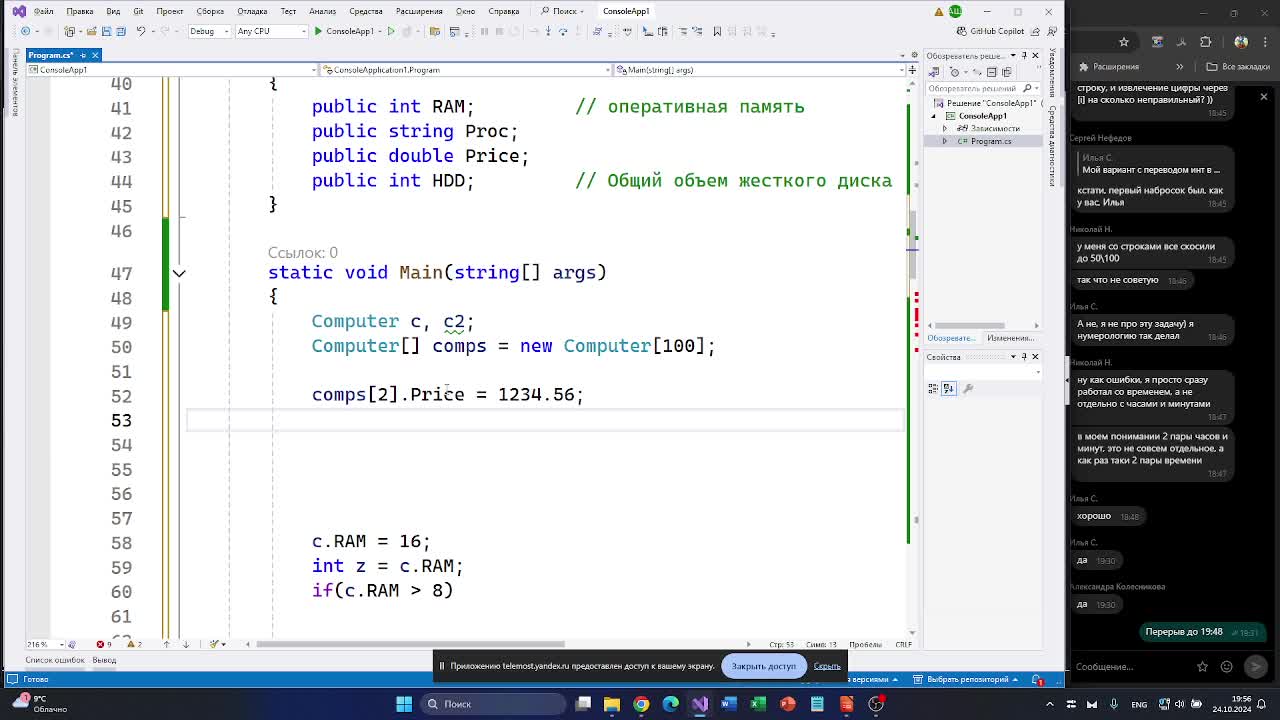Click the emoji smiley icon in the chat box
1280x720 pixels.
(1227, 666)
